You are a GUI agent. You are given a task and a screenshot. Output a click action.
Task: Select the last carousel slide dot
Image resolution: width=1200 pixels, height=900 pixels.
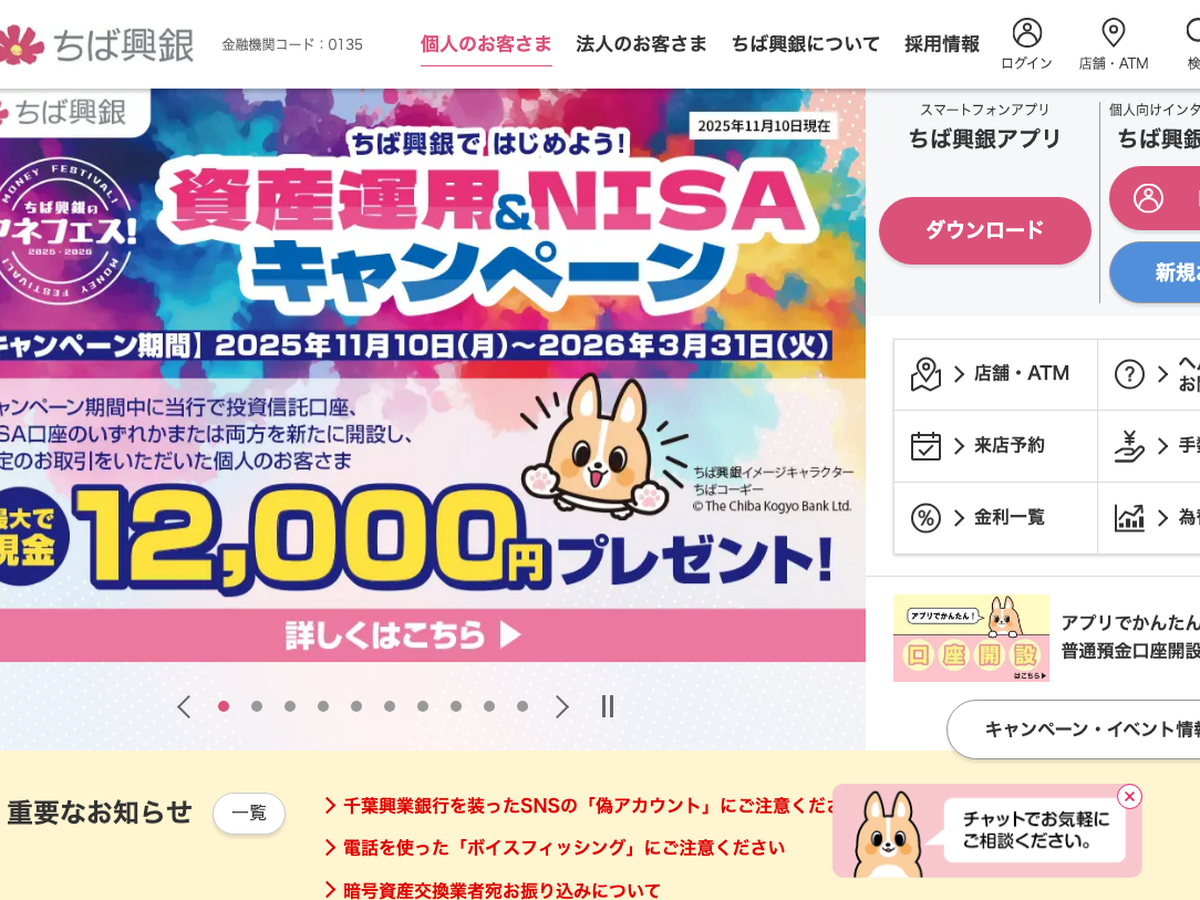tap(522, 706)
